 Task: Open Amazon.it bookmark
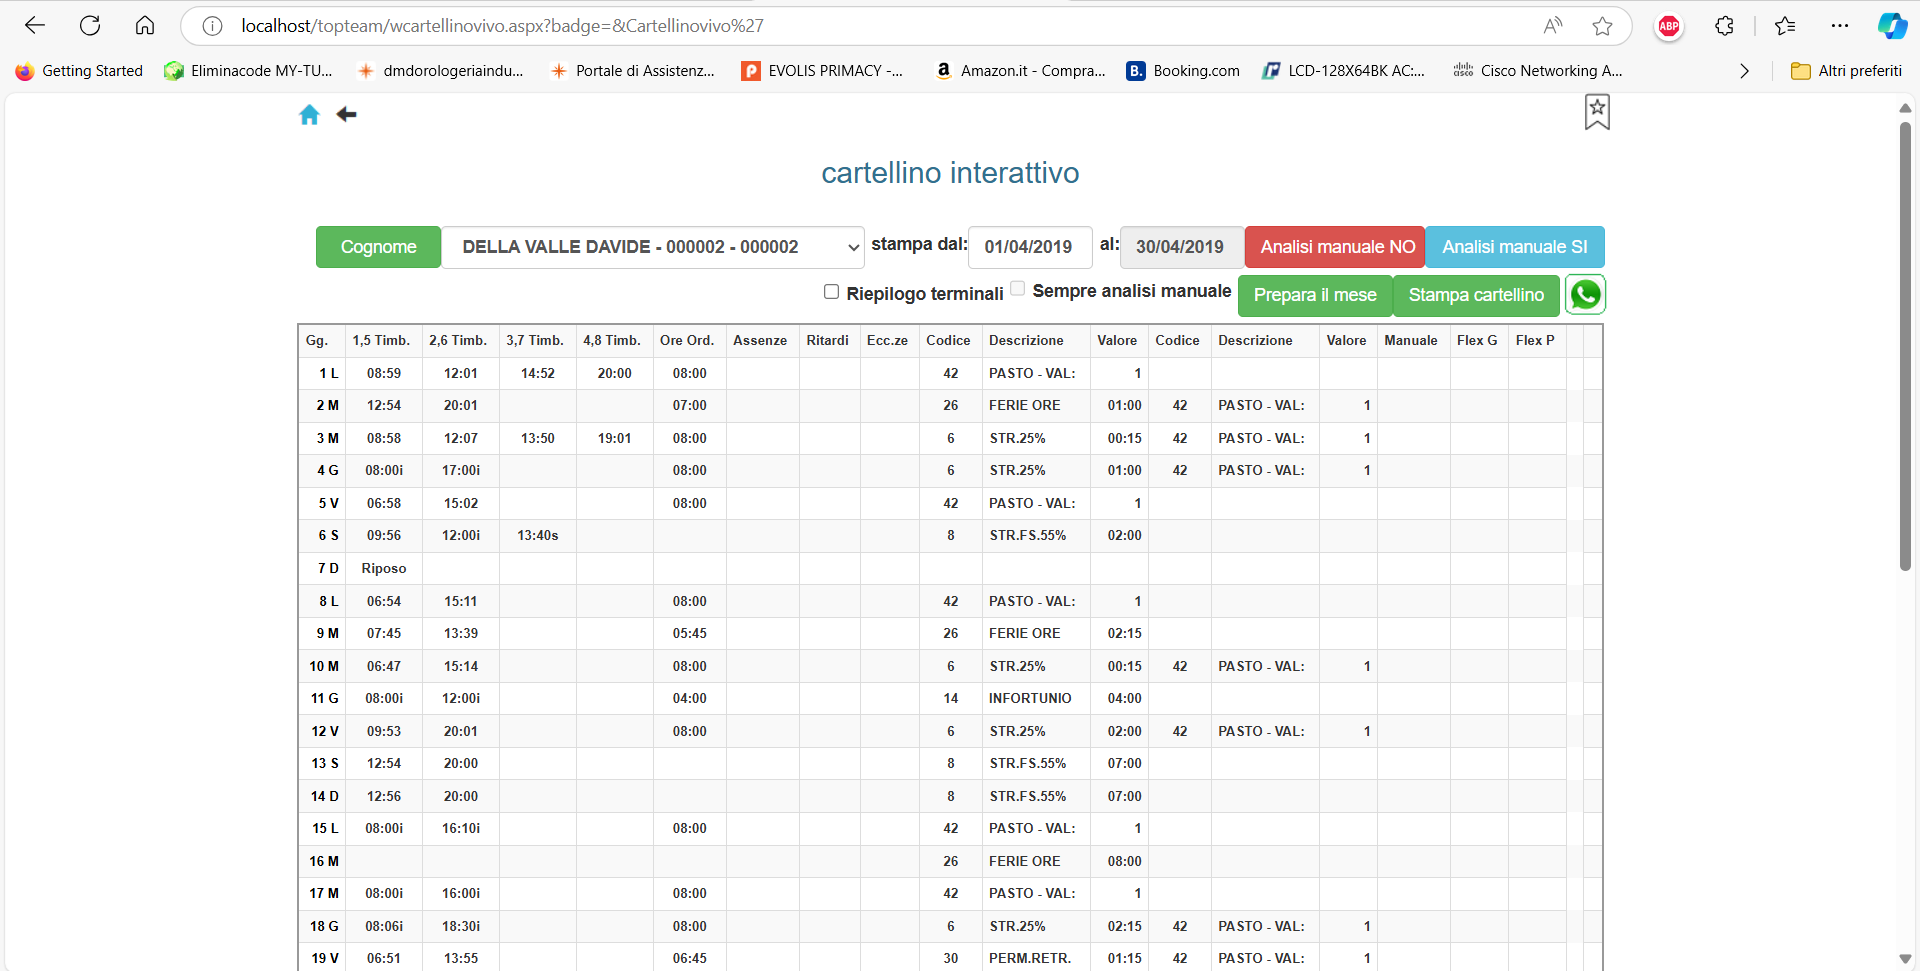click(x=1020, y=71)
